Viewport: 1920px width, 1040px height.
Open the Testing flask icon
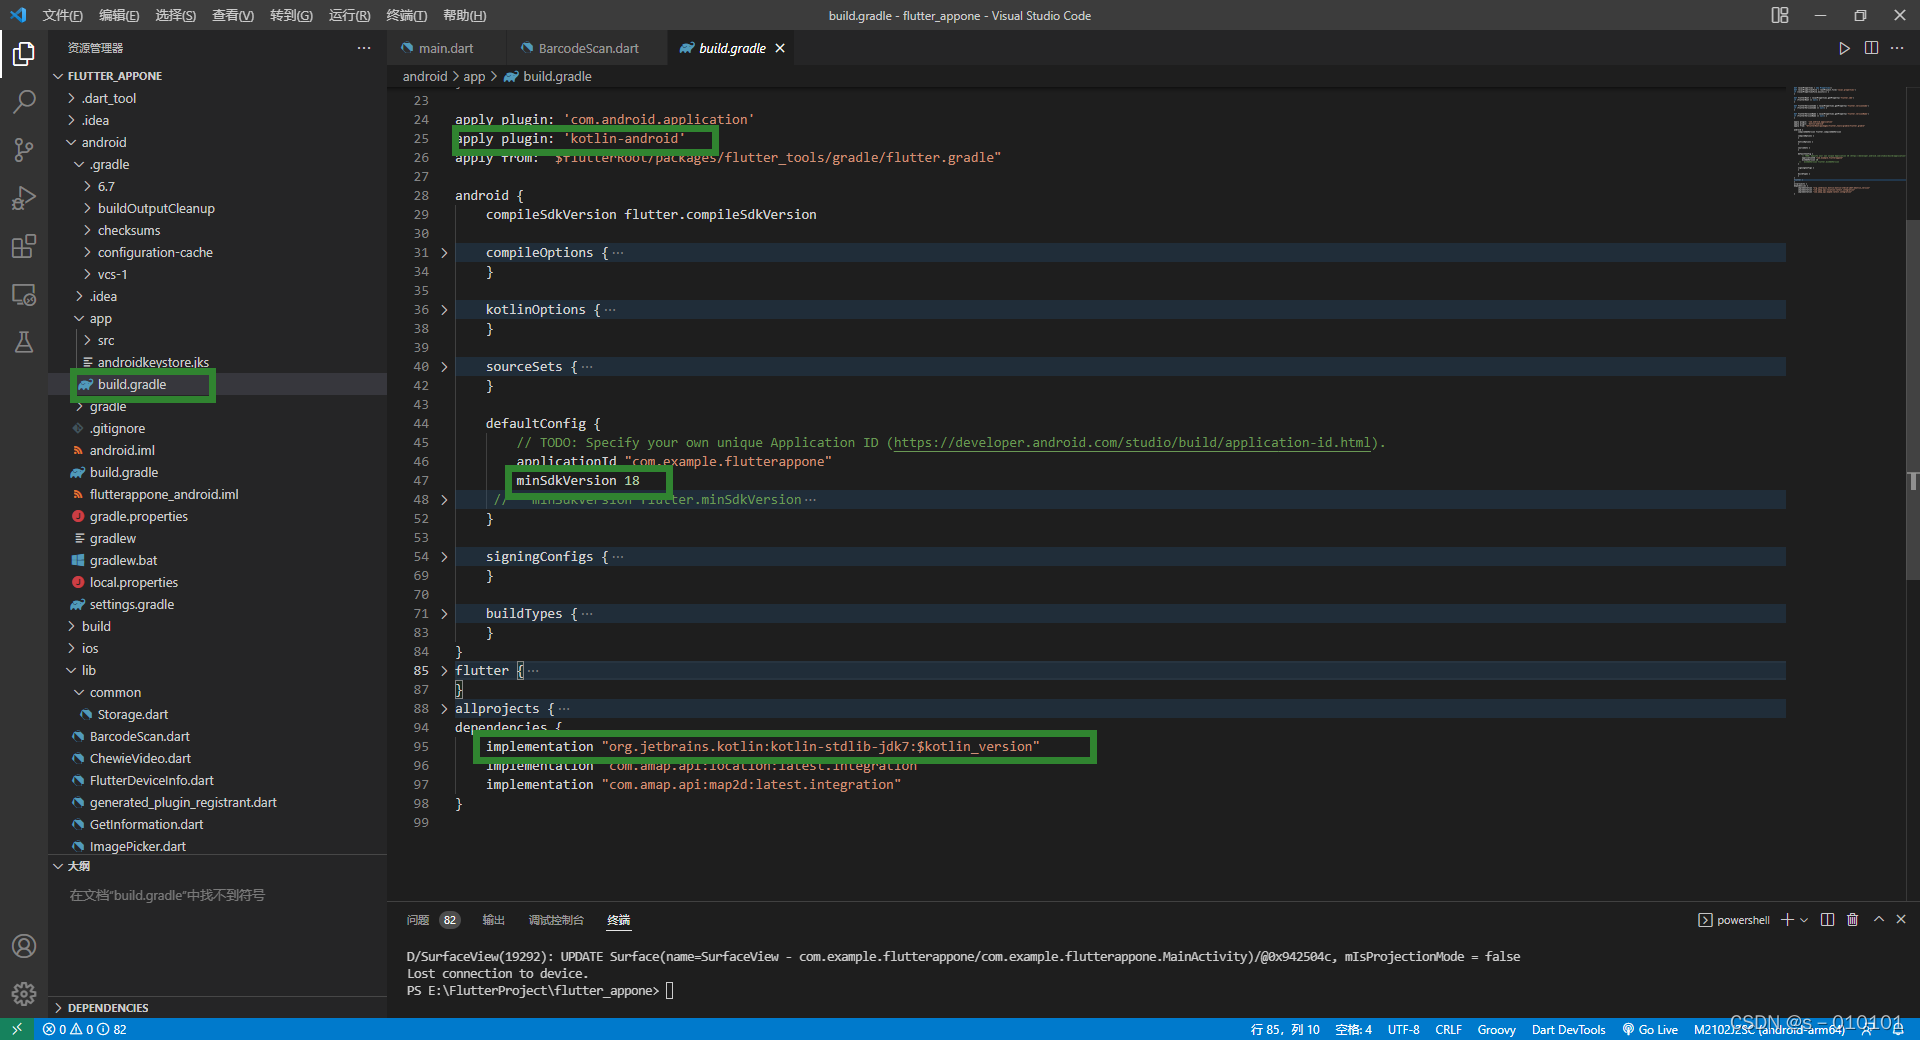pos(24,342)
